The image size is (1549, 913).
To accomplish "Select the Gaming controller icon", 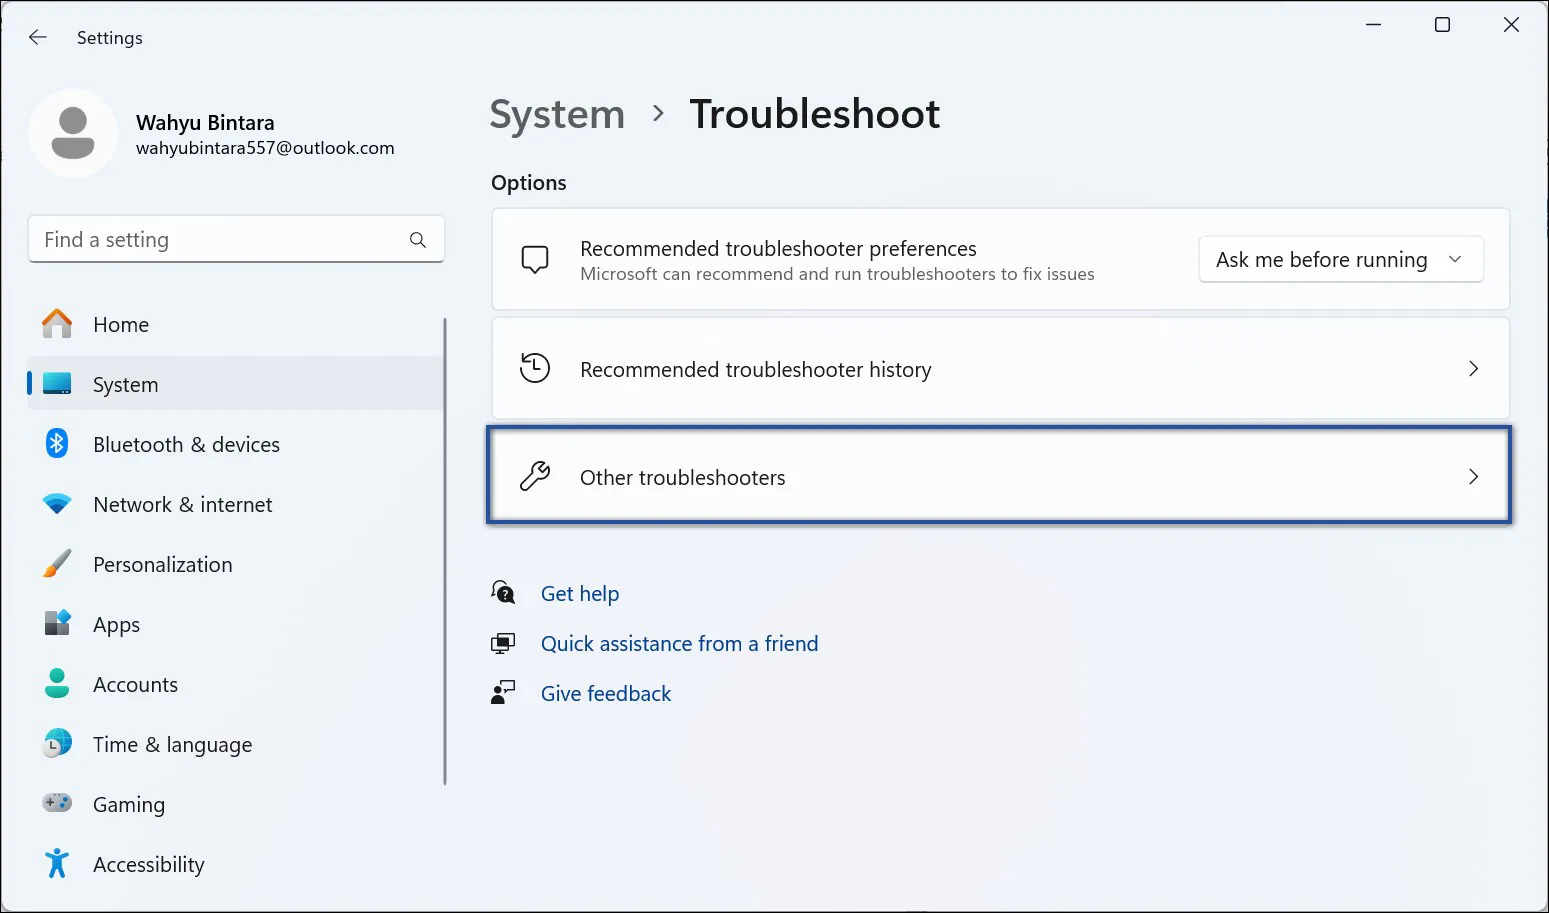I will pos(57,804).
